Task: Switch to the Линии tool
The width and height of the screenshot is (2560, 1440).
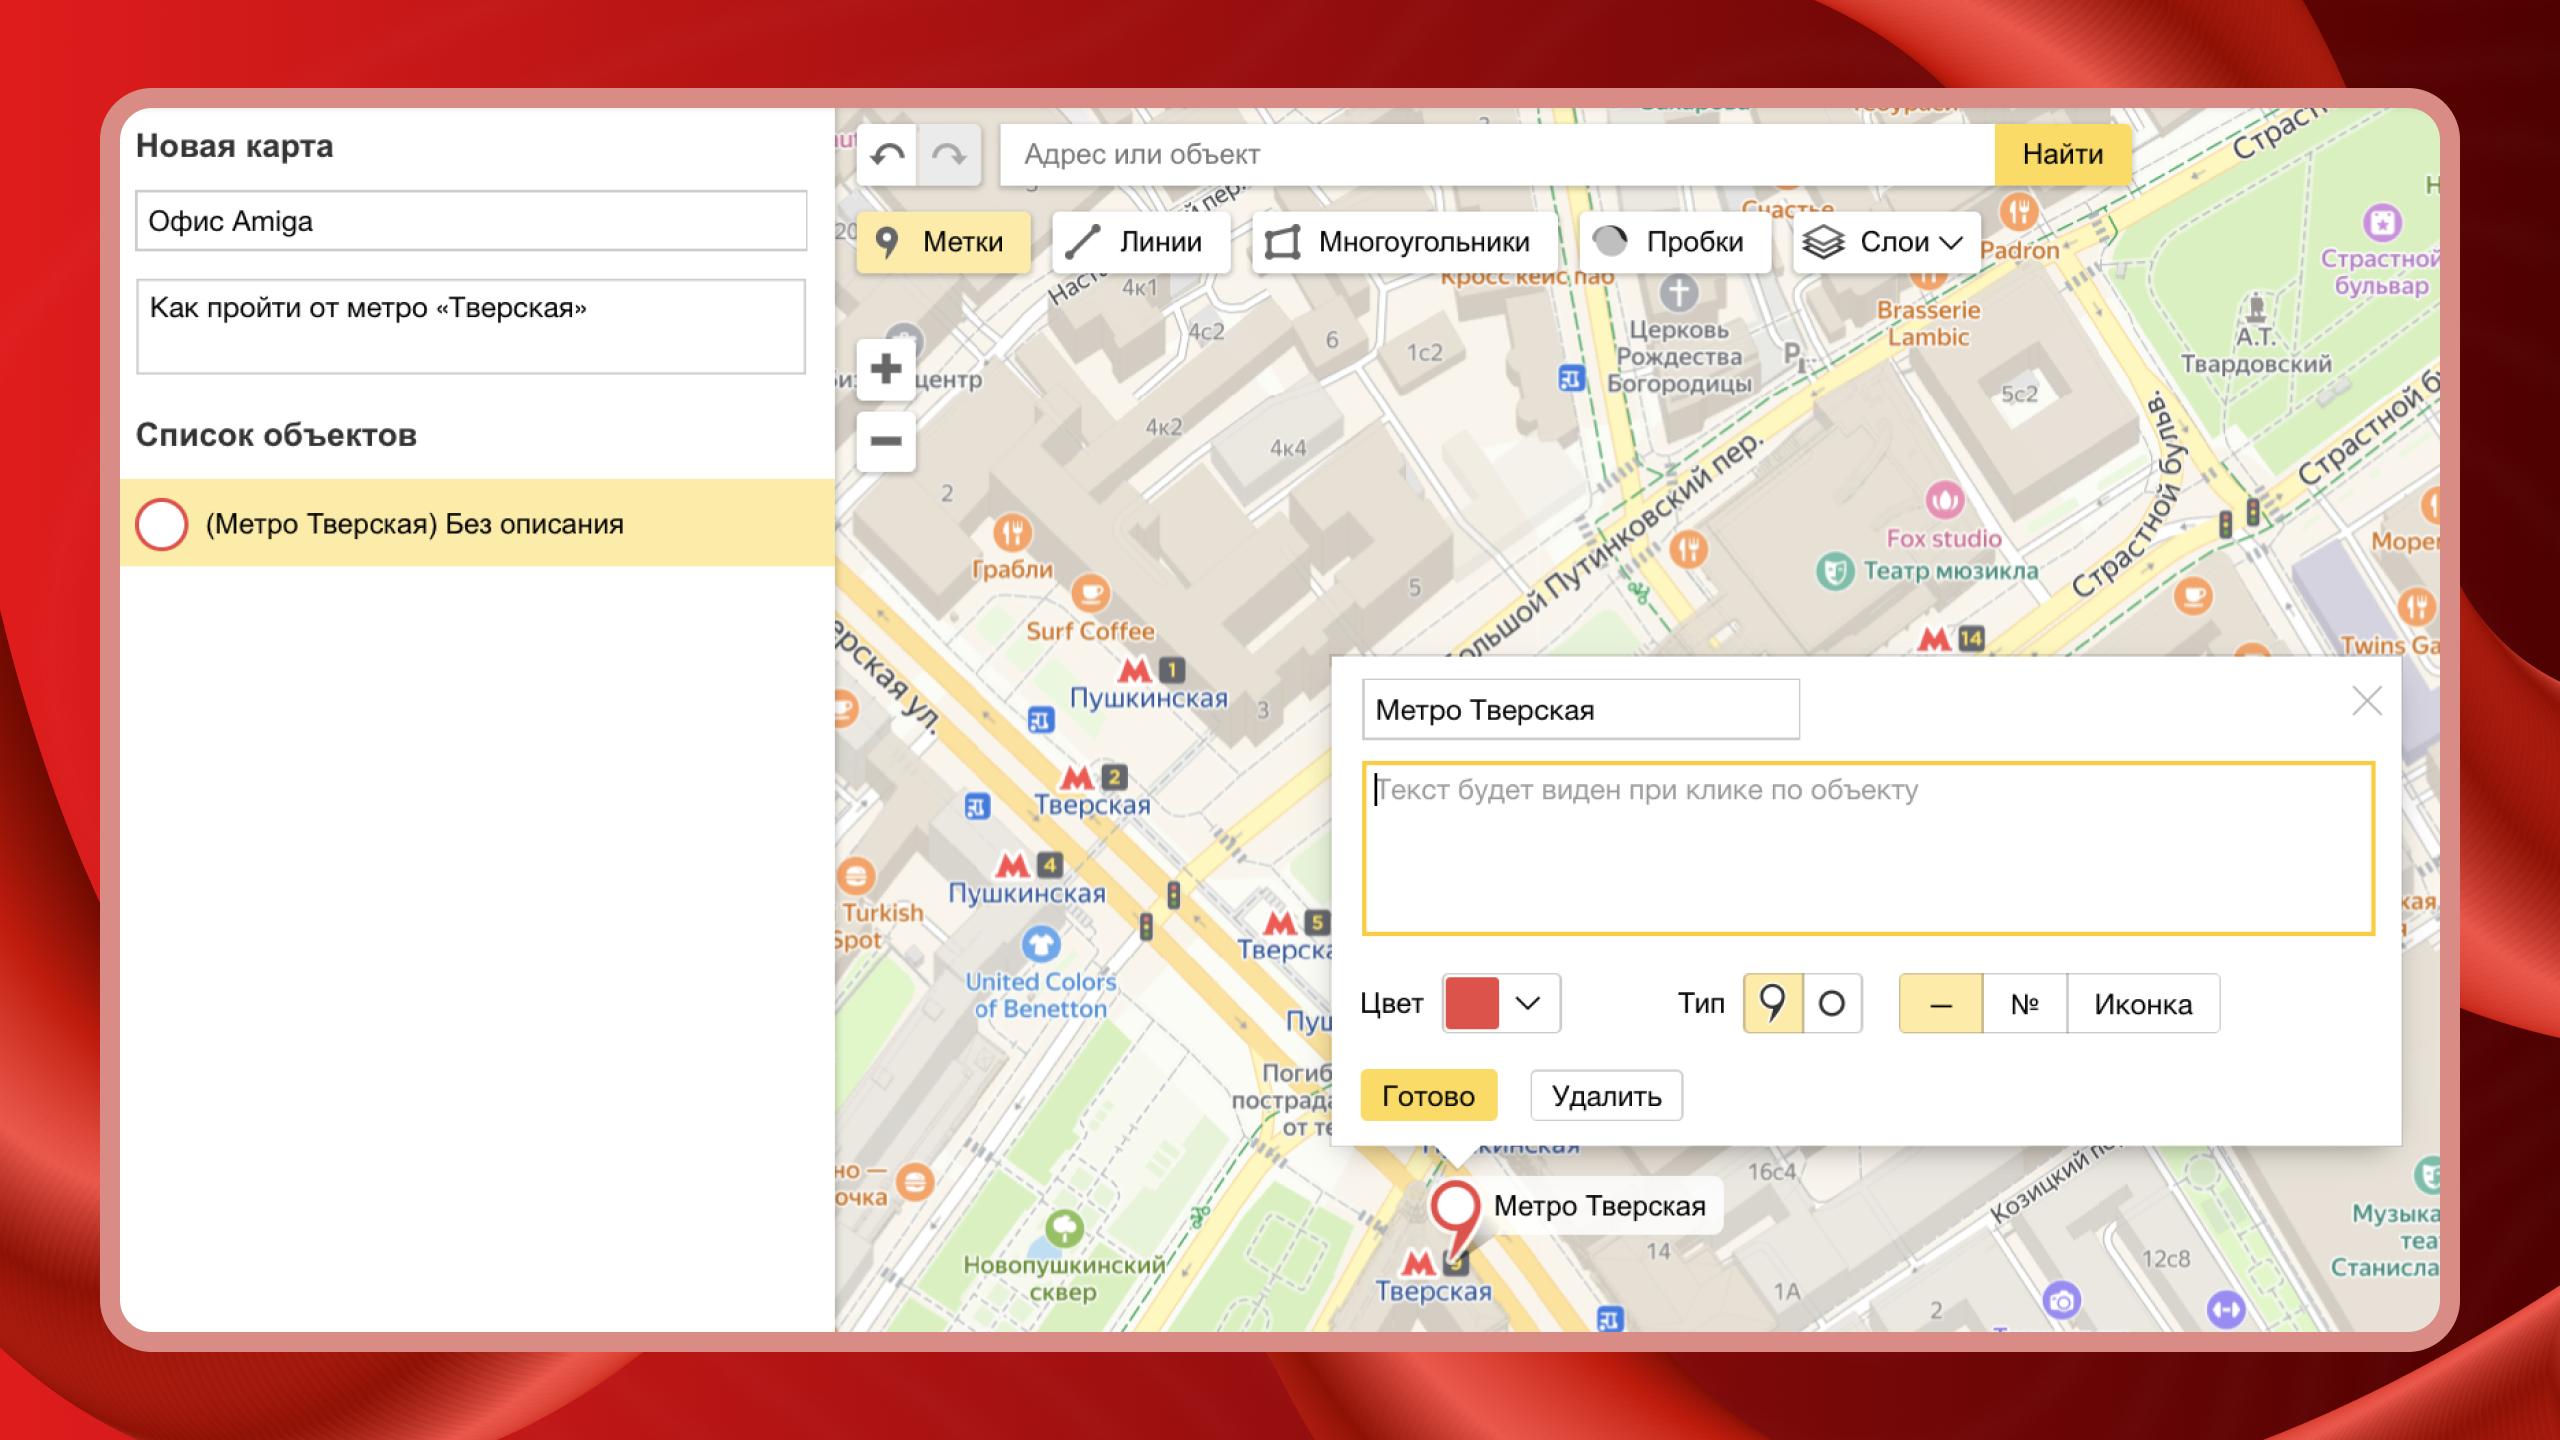Action: point(1139,242)
